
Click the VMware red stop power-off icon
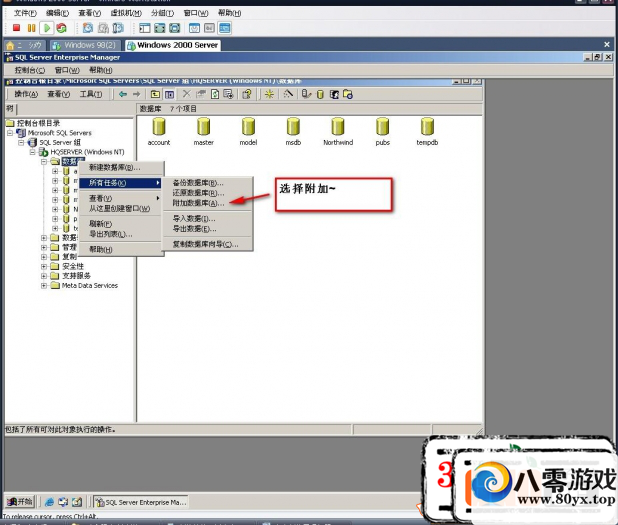pyautogui.click(x=17, y=28)
